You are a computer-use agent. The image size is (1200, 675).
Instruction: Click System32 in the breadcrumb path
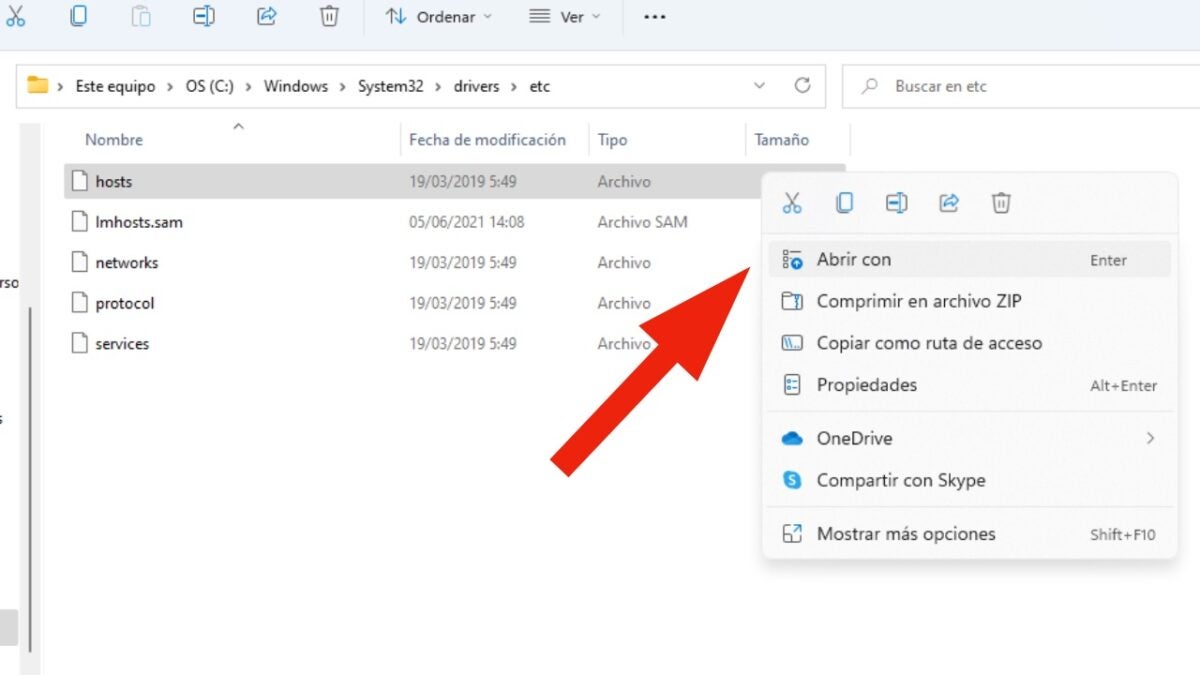390,87
